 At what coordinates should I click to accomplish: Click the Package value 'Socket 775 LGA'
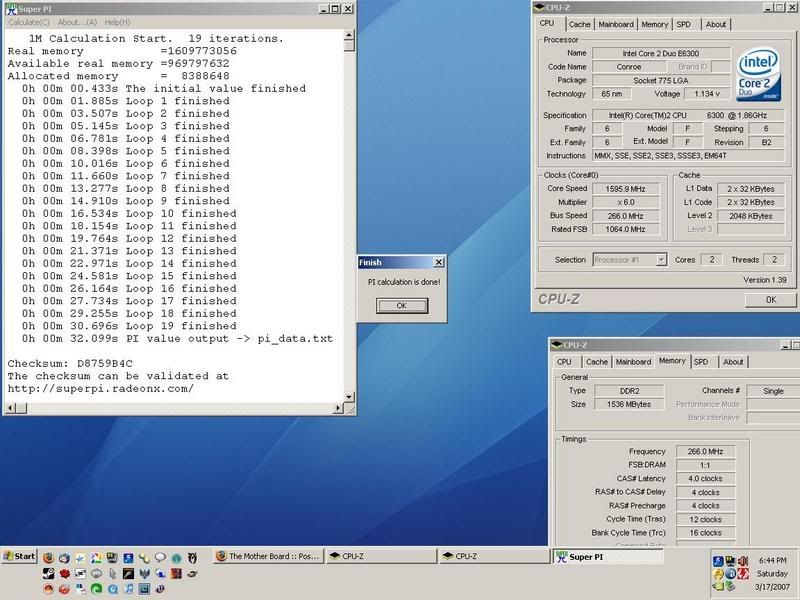tap(661, 81)
